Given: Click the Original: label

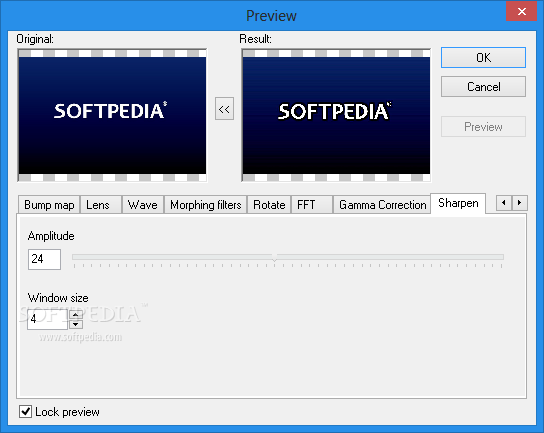Looking at the screenshot, I should click(x=35, y=39).
